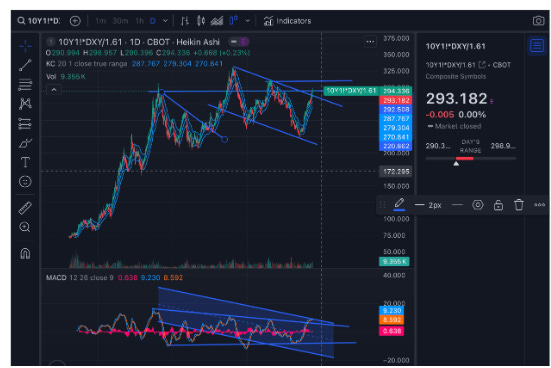Open symbol search for 10Y1!*D
551x368 pixels.
(39, 21)
